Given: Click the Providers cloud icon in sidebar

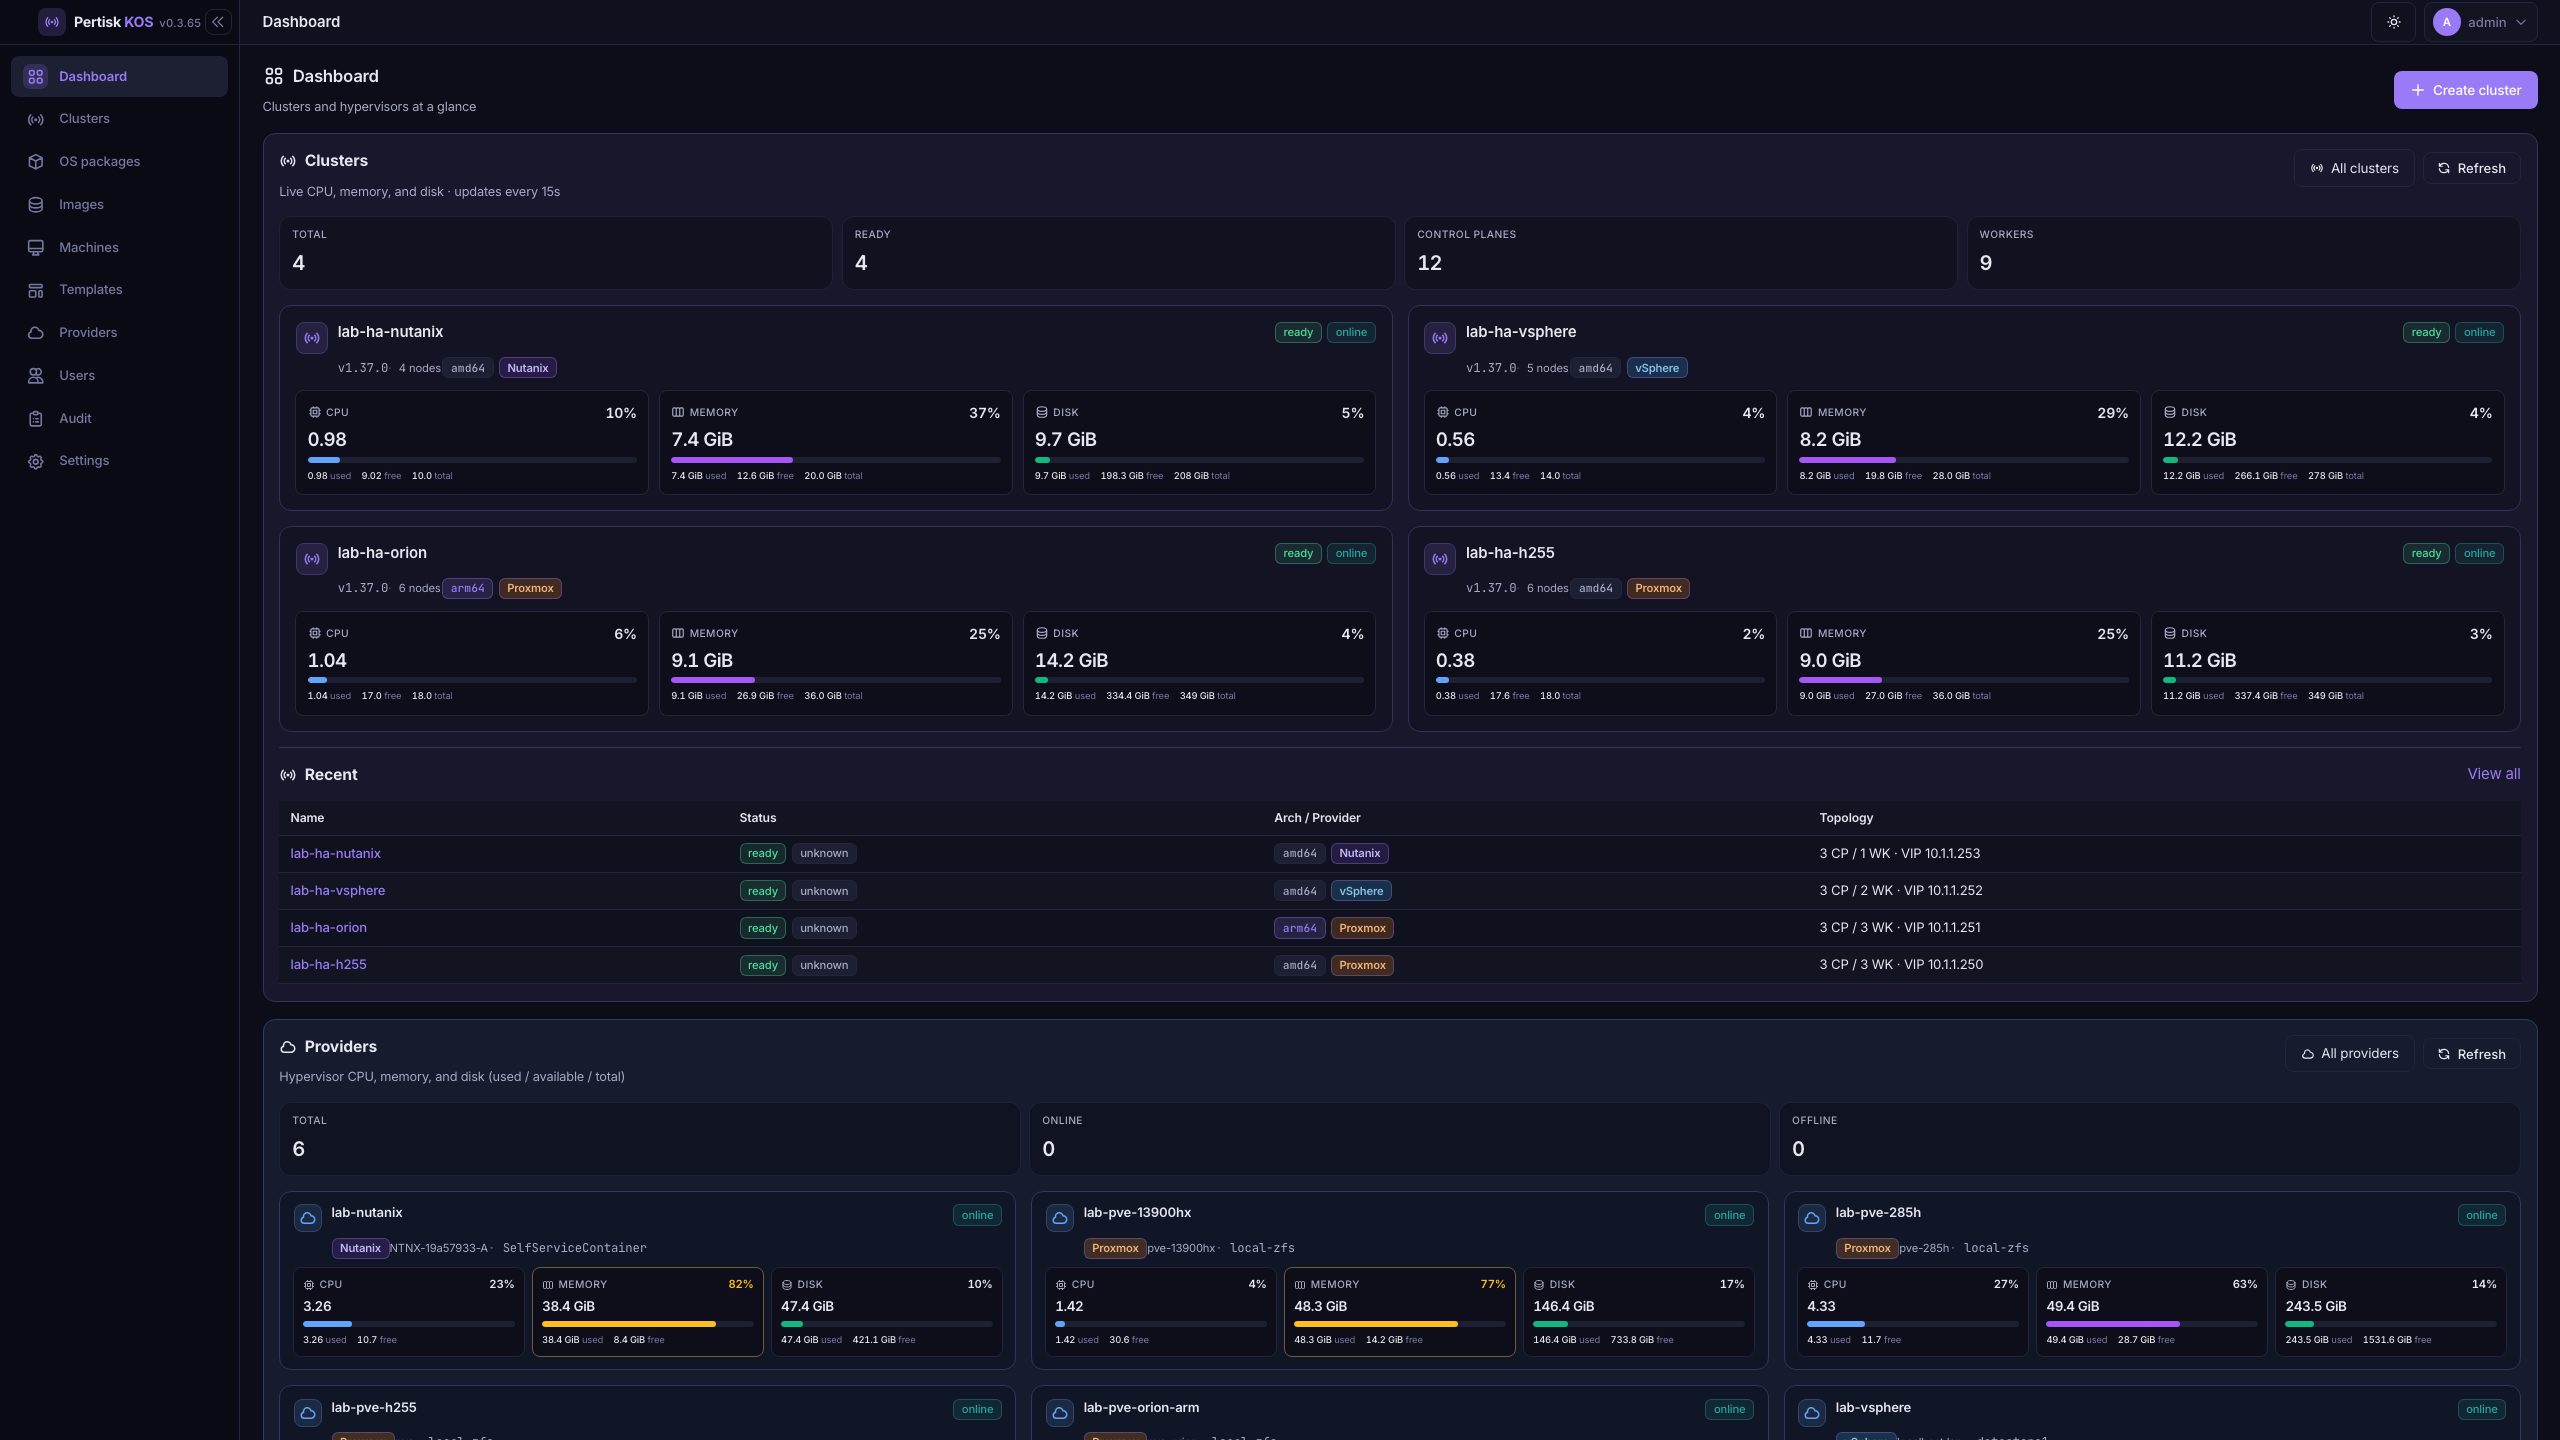Looking at the screenshot, I should click(x=36, y=333).
